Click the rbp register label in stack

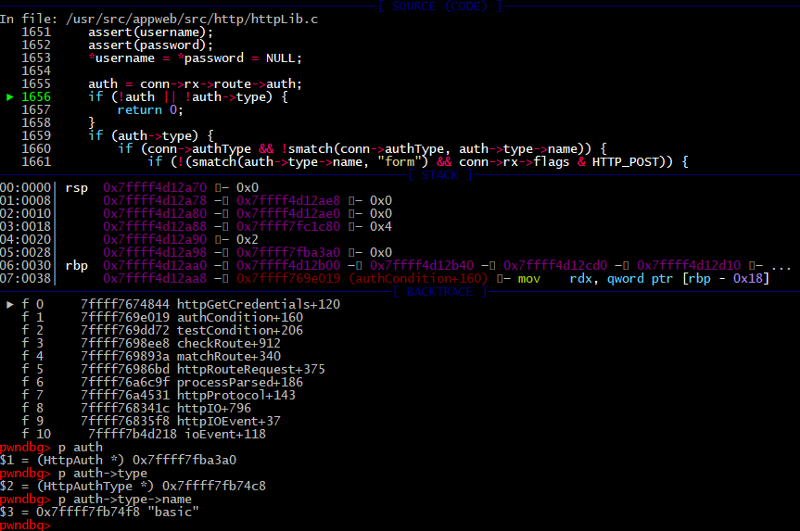coord(77,266)
